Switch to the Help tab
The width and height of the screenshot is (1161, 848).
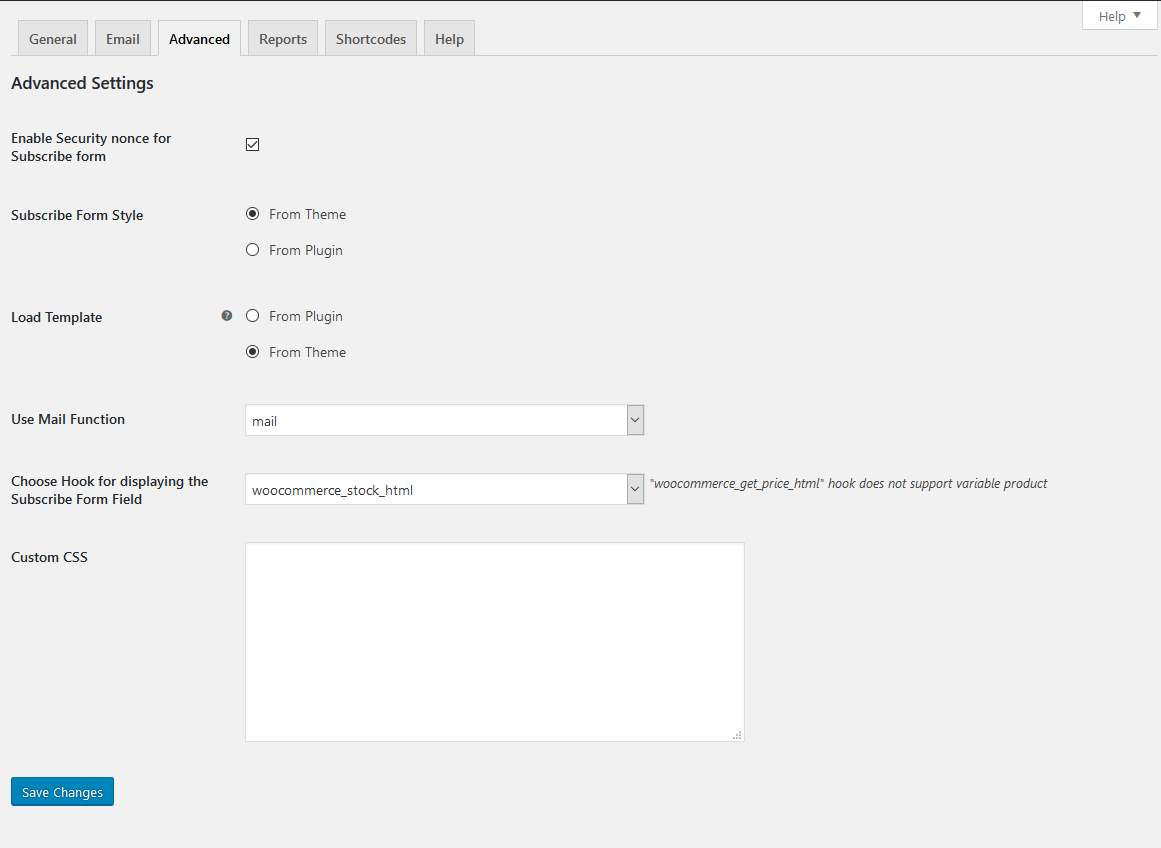[448, 37]
